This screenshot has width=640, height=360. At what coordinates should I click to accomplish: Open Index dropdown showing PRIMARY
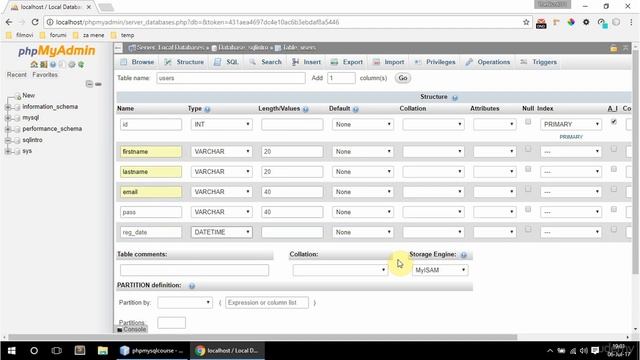[x=571, y=124]
